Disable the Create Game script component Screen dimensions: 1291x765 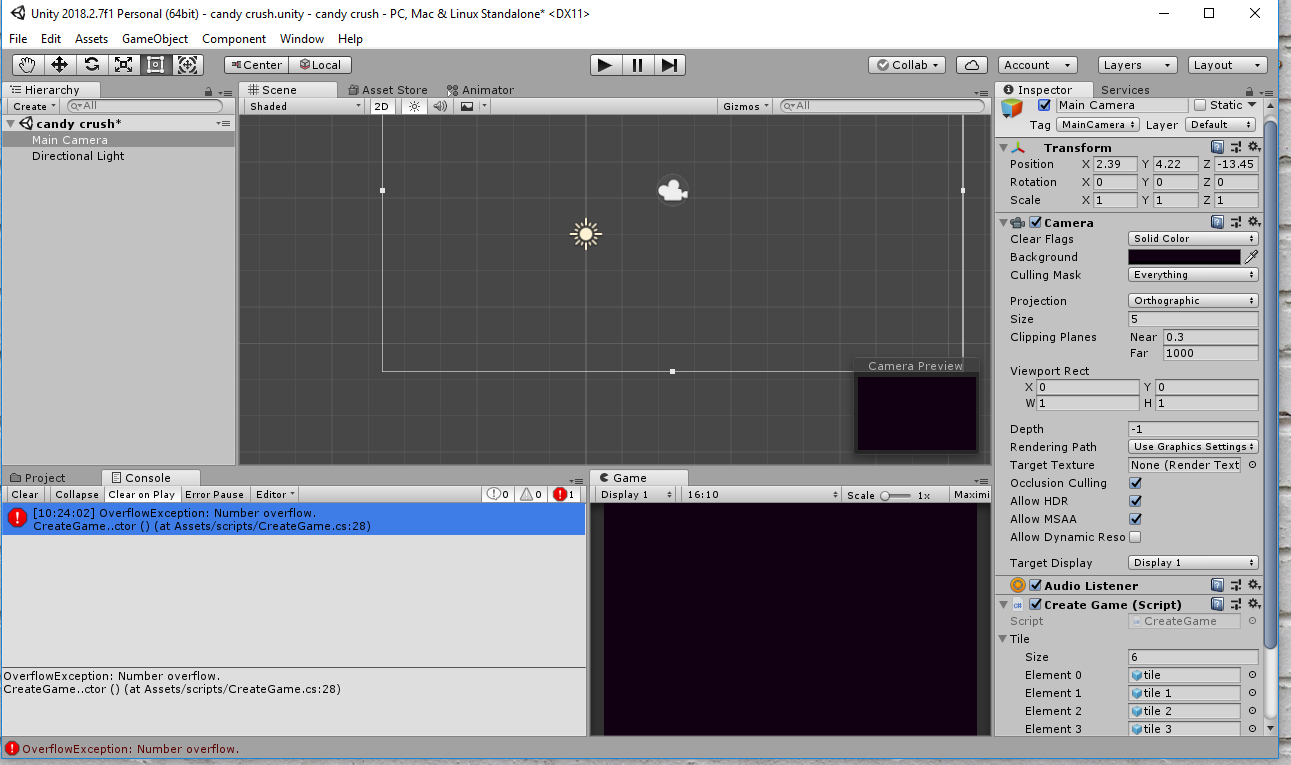tap(1036, 604)
